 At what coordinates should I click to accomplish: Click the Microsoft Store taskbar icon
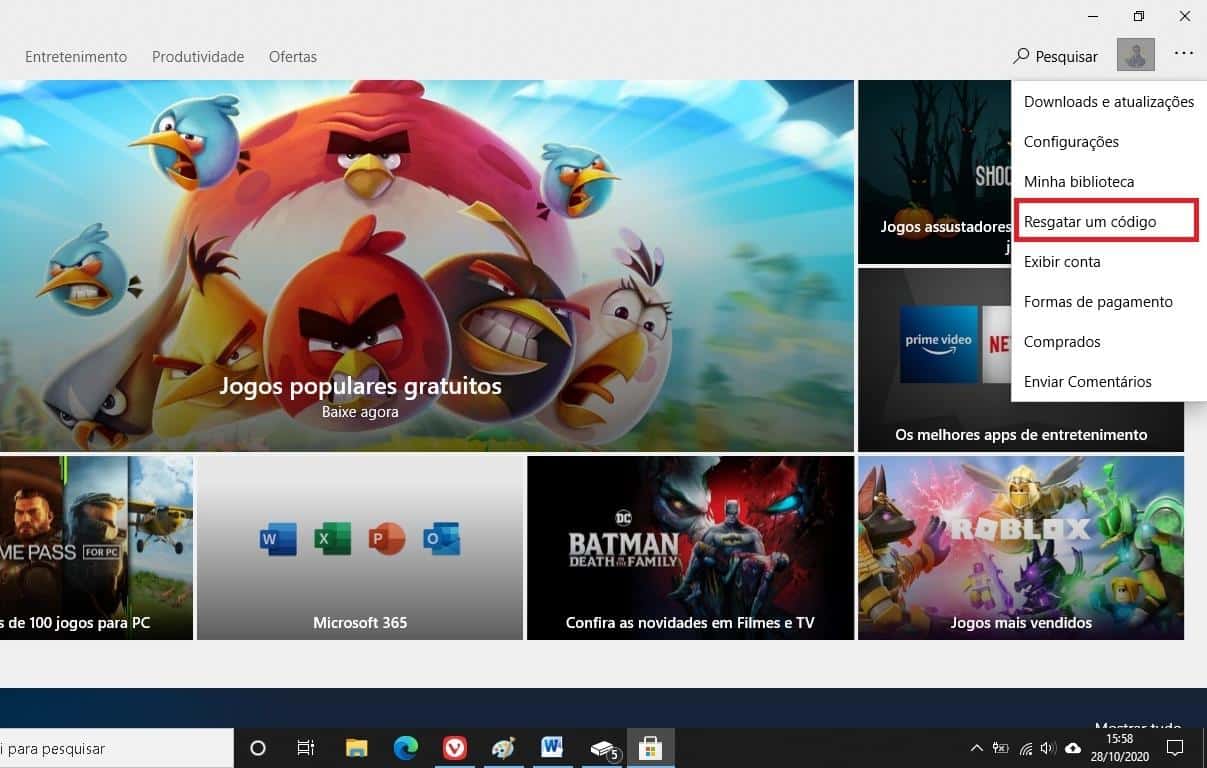pos(651,748)
